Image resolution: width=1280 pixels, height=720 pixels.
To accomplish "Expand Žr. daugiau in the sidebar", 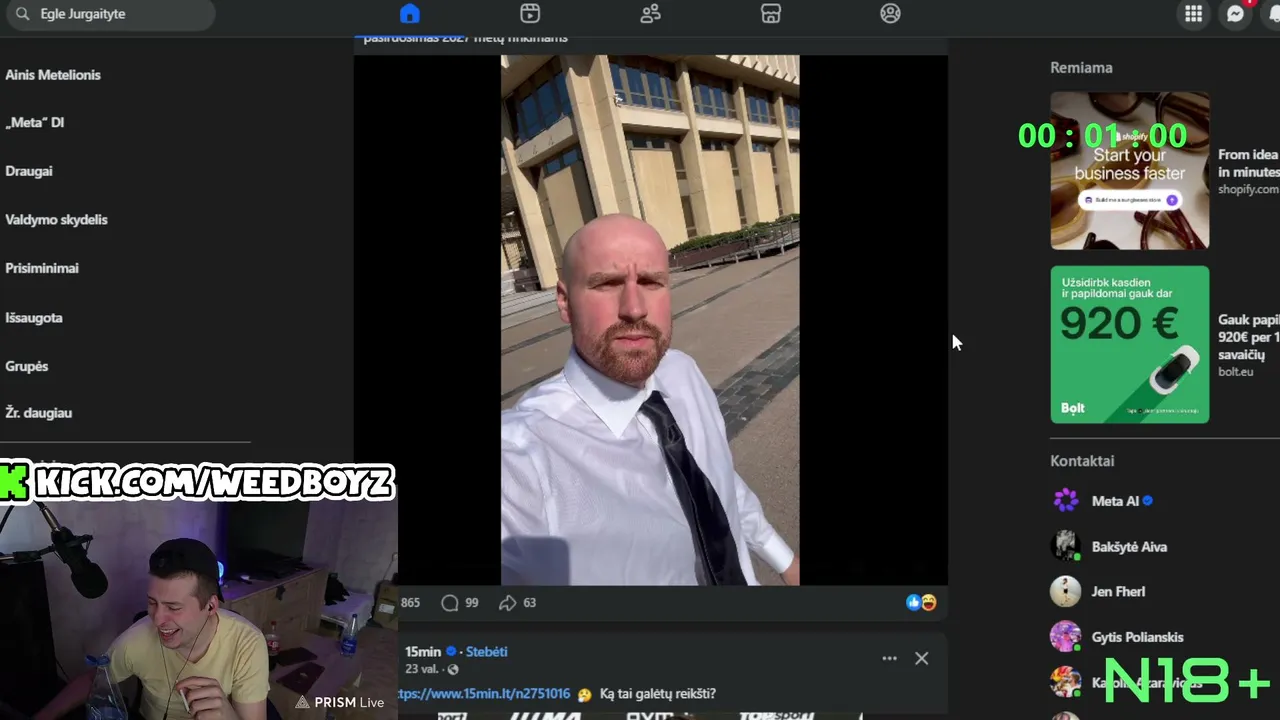I will tap(39, 413).
